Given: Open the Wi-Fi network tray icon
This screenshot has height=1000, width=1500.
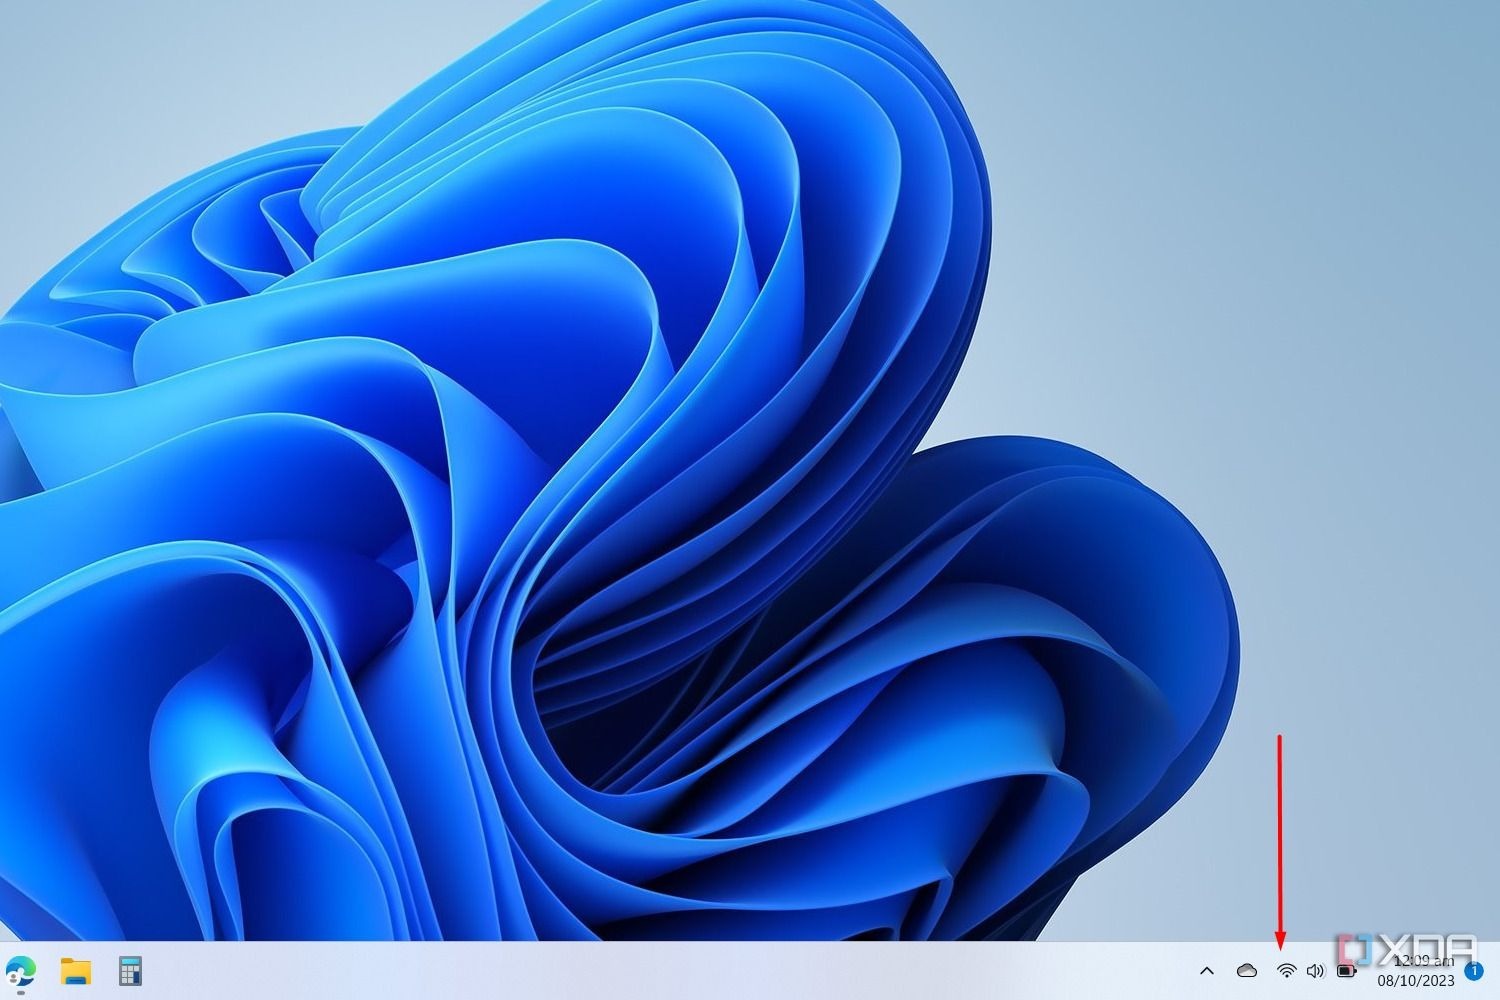Looking at the screenshot, I should [x=1287, y=970].
